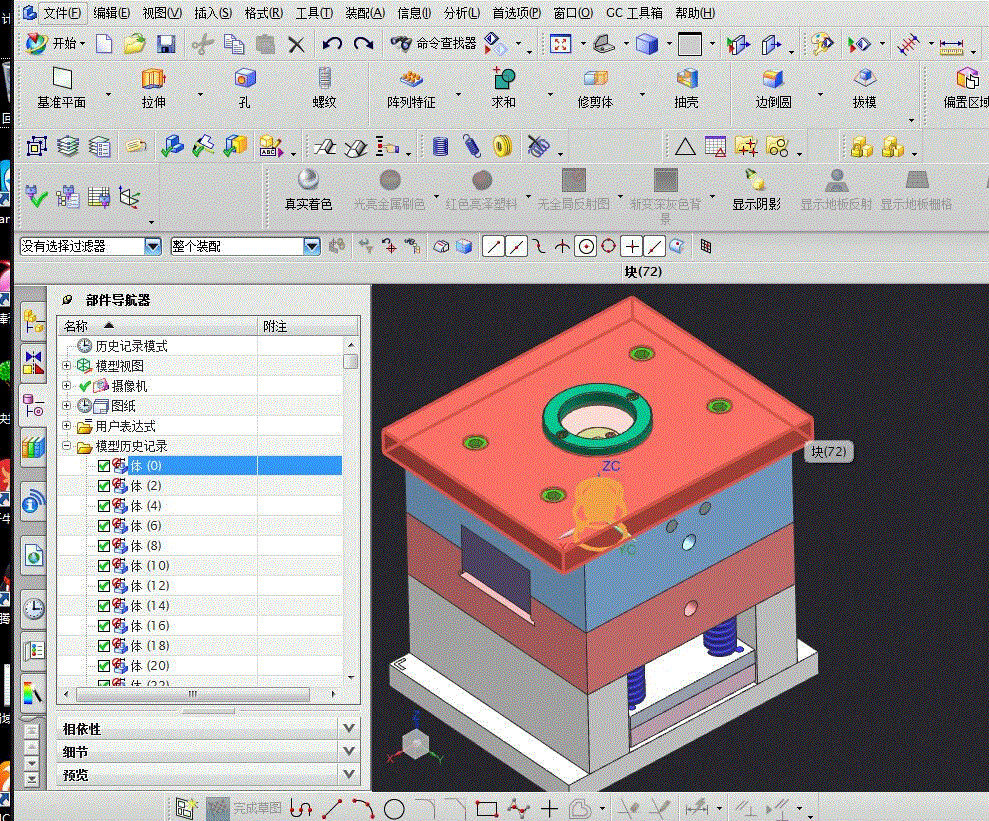Pick the Draft (拔模) tool
This screenshot has width=989, height=821.
pos(864,88)
